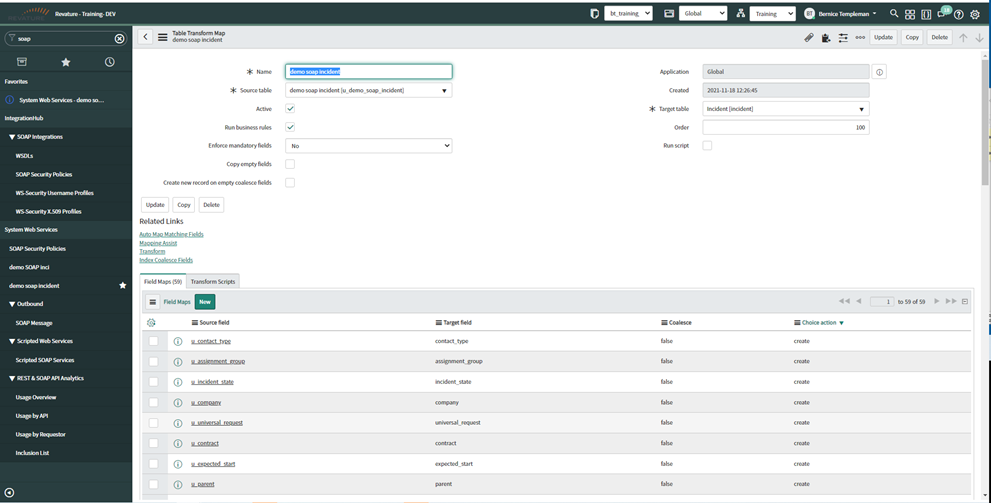Click the application picker icon
Screen dimensions: 991x503
click(x=669, y=13)
